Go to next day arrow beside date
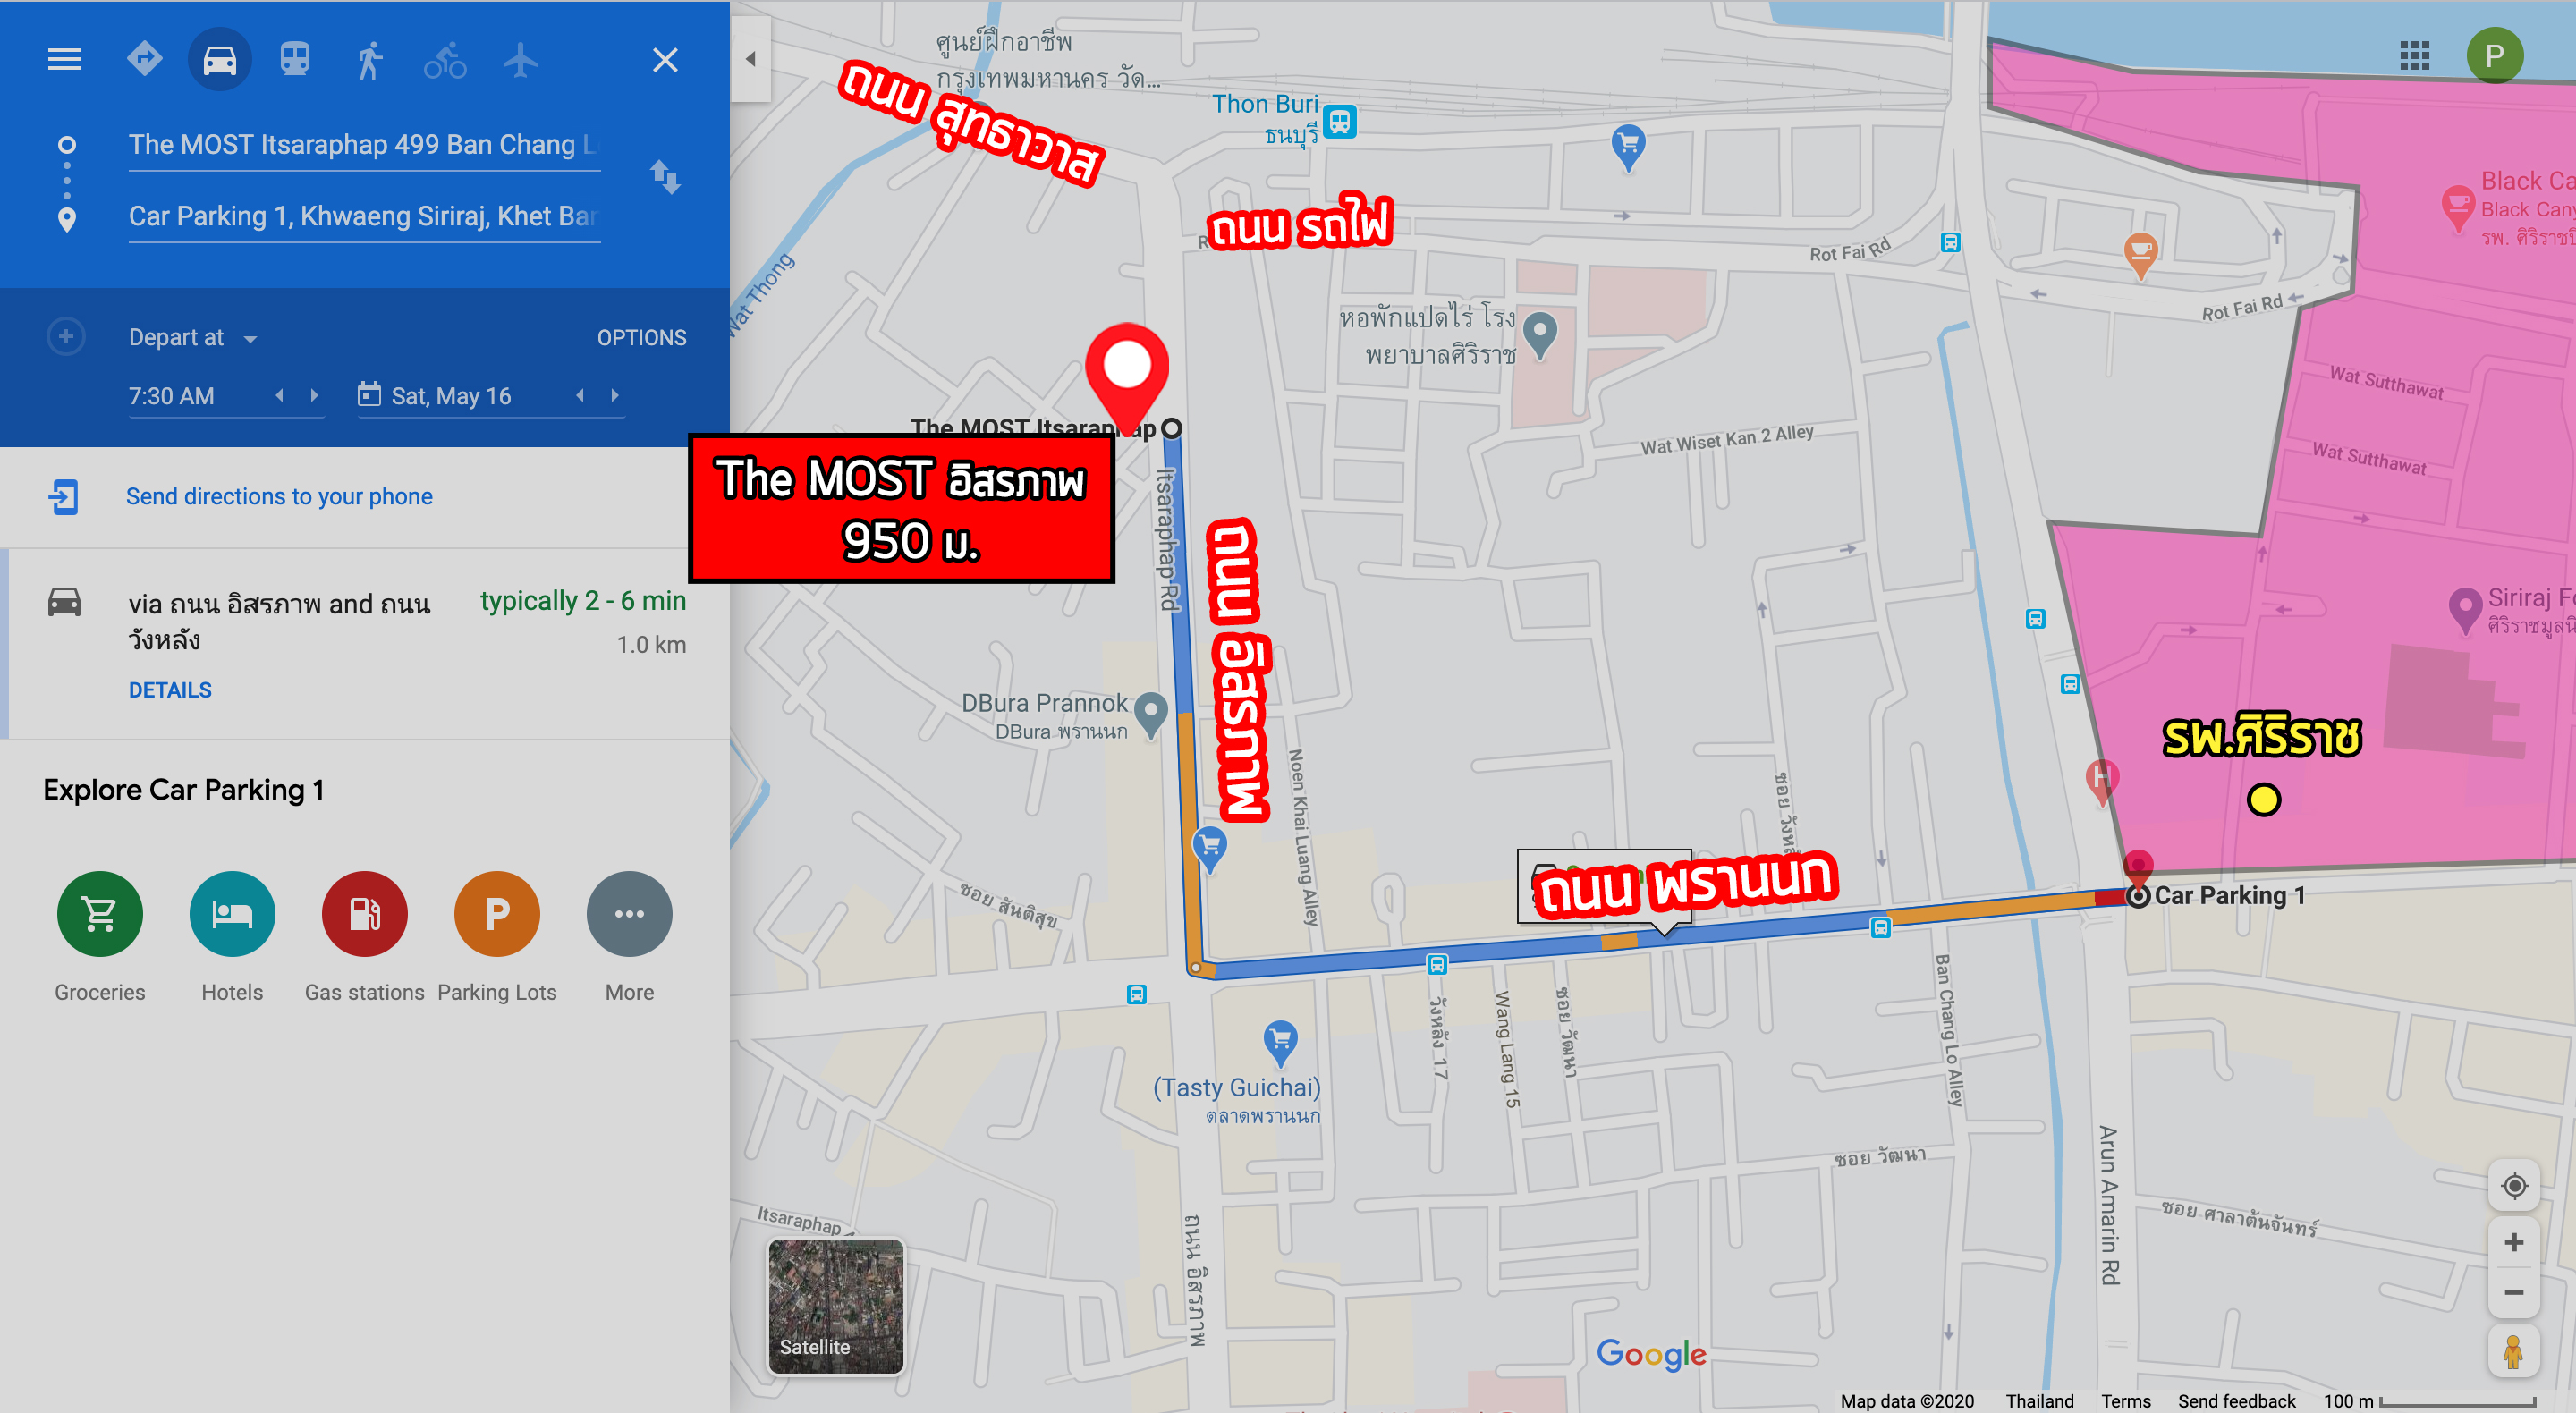This screenshot has height=1413, width=2576. pos(615,396)
